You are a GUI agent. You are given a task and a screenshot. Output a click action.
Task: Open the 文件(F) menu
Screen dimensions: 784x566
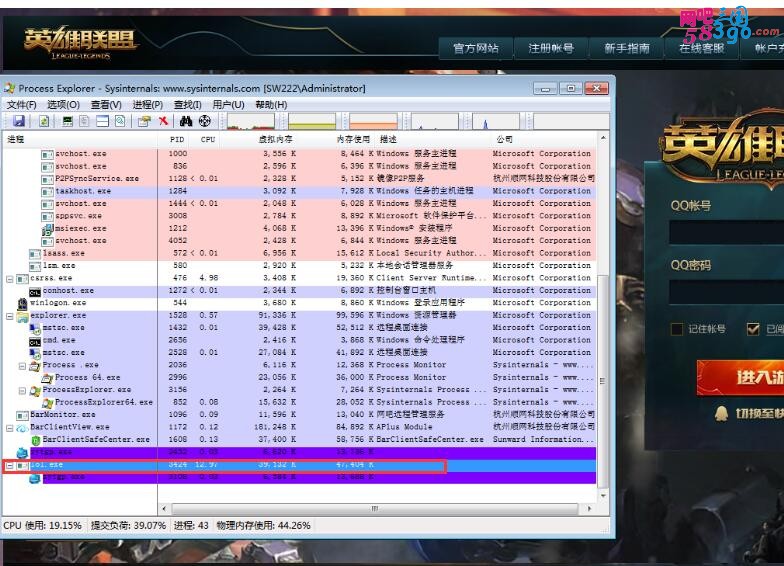click(22, 104)
